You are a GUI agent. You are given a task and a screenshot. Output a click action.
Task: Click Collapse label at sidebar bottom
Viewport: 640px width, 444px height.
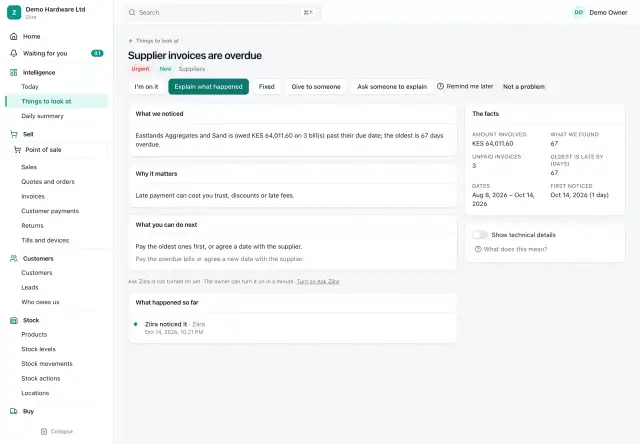62,431
